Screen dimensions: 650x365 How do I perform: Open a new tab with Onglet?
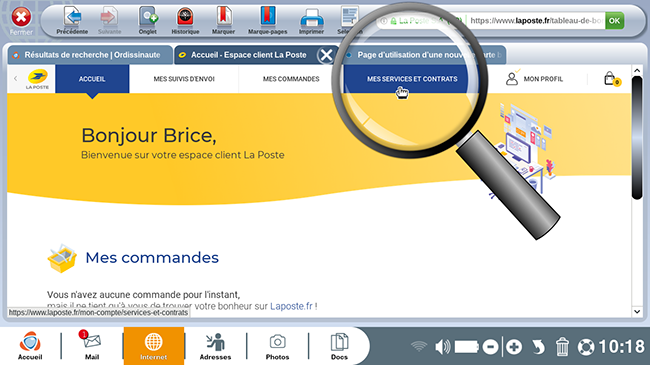[x=148, y=20]
